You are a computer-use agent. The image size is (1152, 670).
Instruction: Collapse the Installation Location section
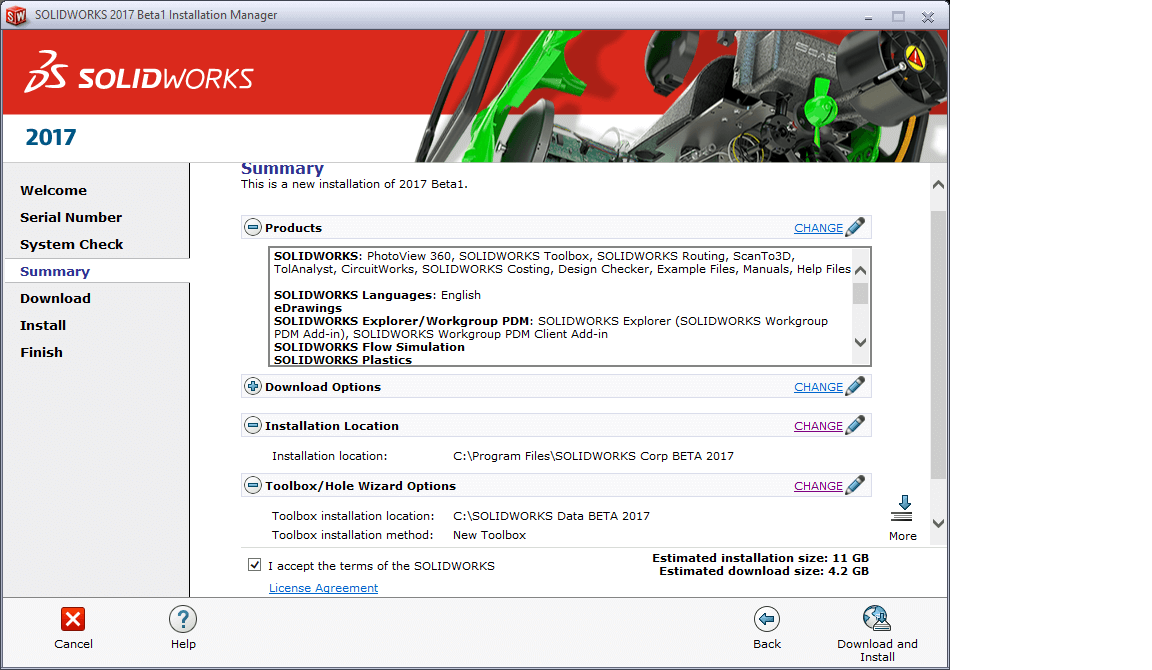[253, 425]
